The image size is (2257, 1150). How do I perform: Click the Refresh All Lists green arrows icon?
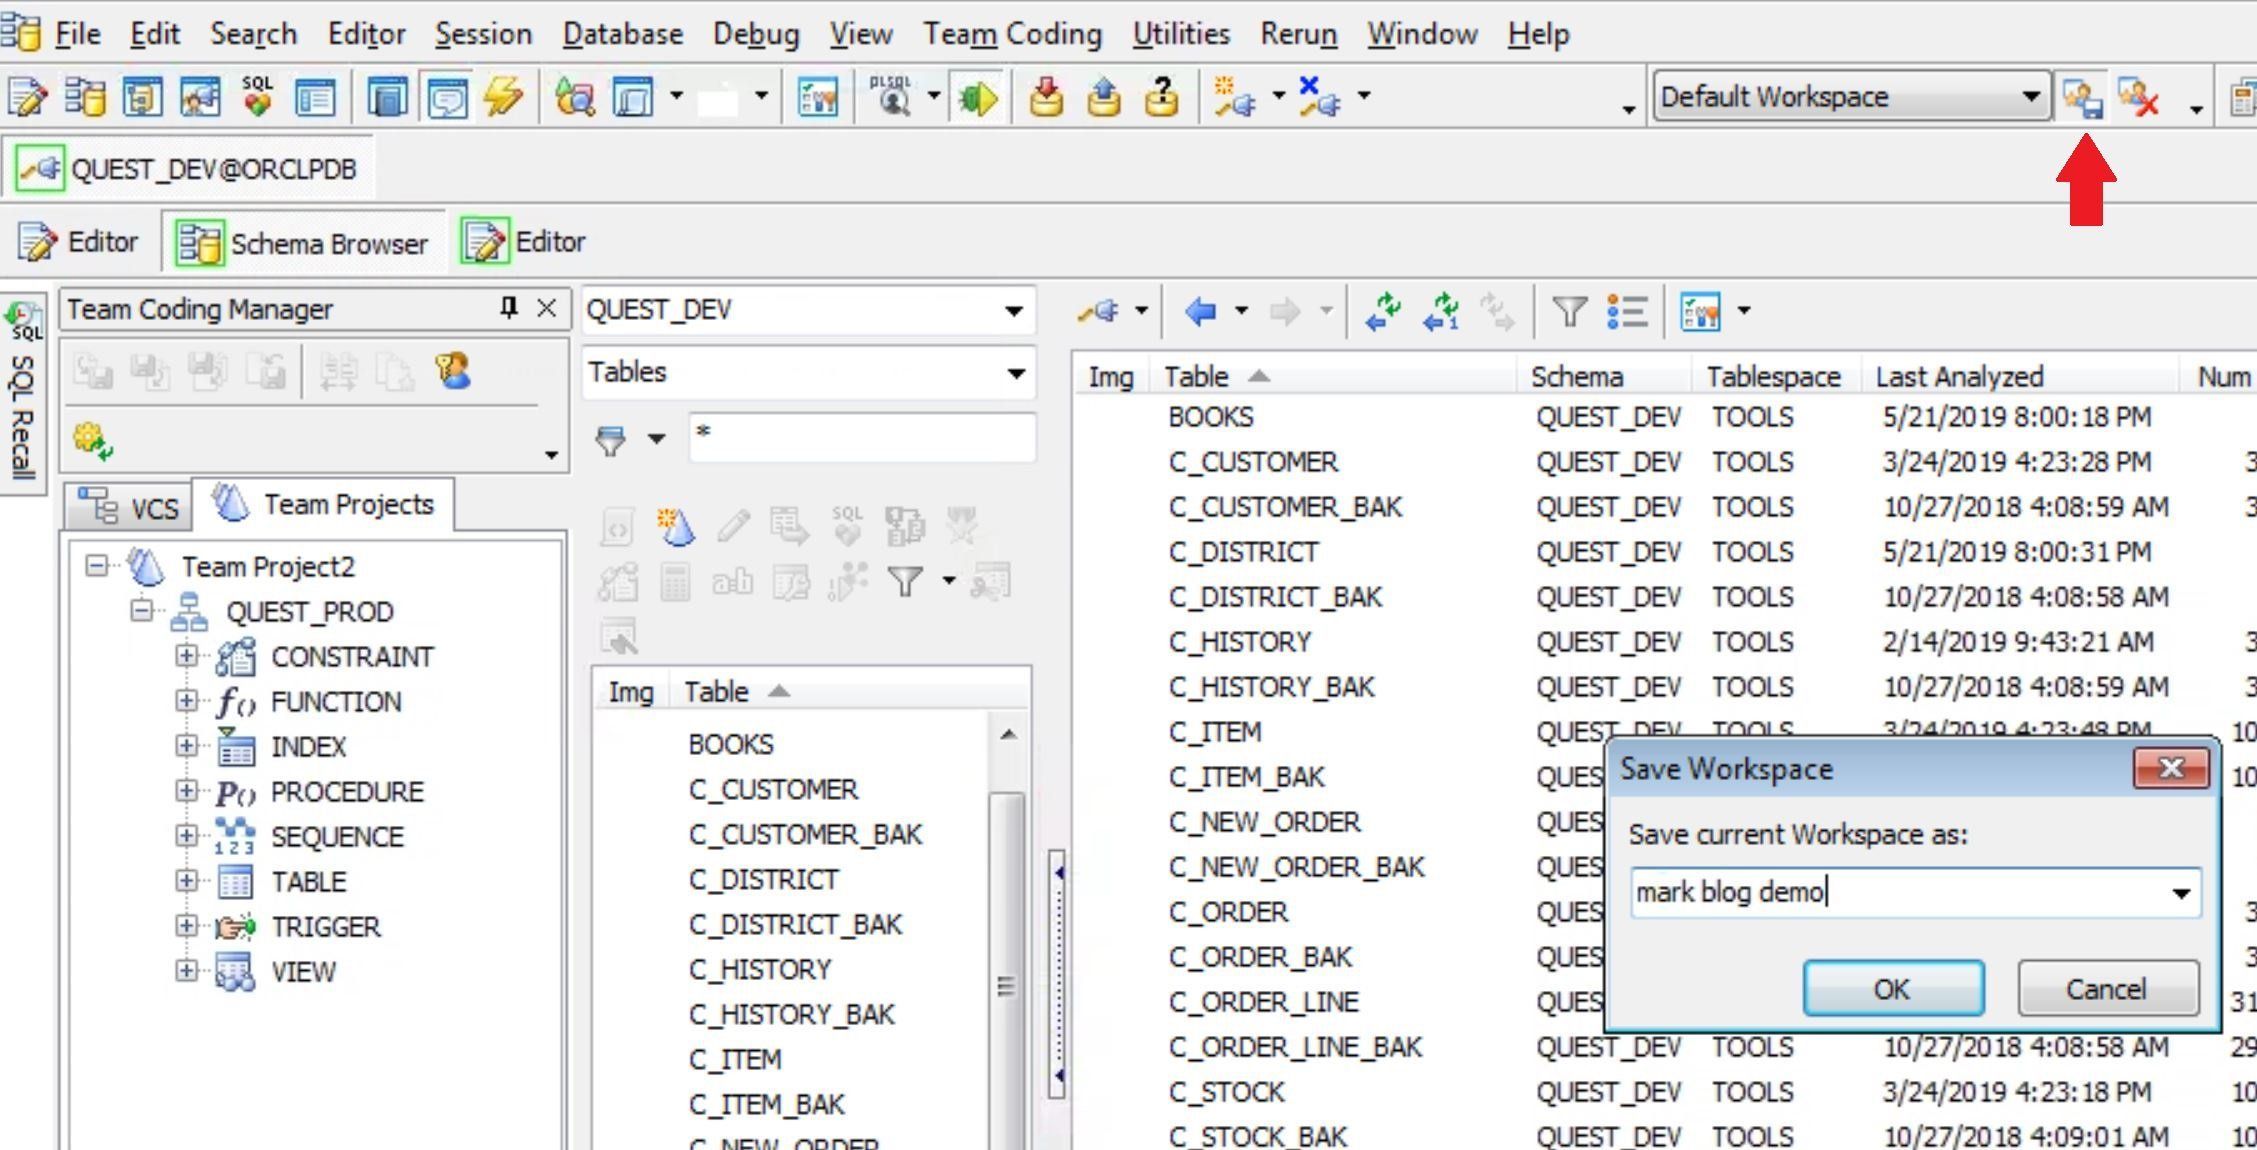click(1383, 311)
